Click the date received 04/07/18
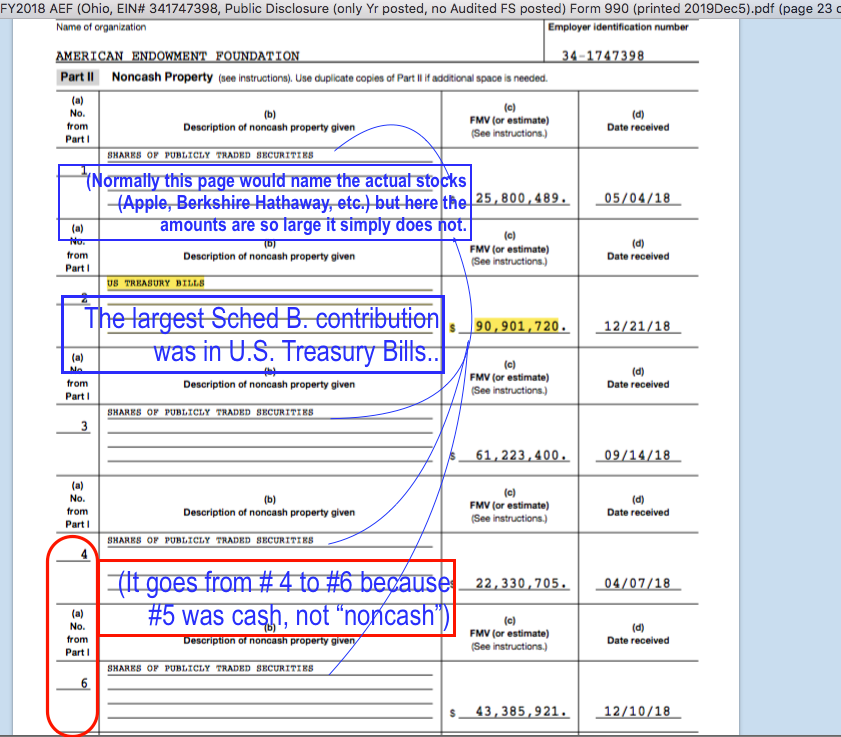Image resolution: width=841 pixels, height=737 pixels. (637, 584)
